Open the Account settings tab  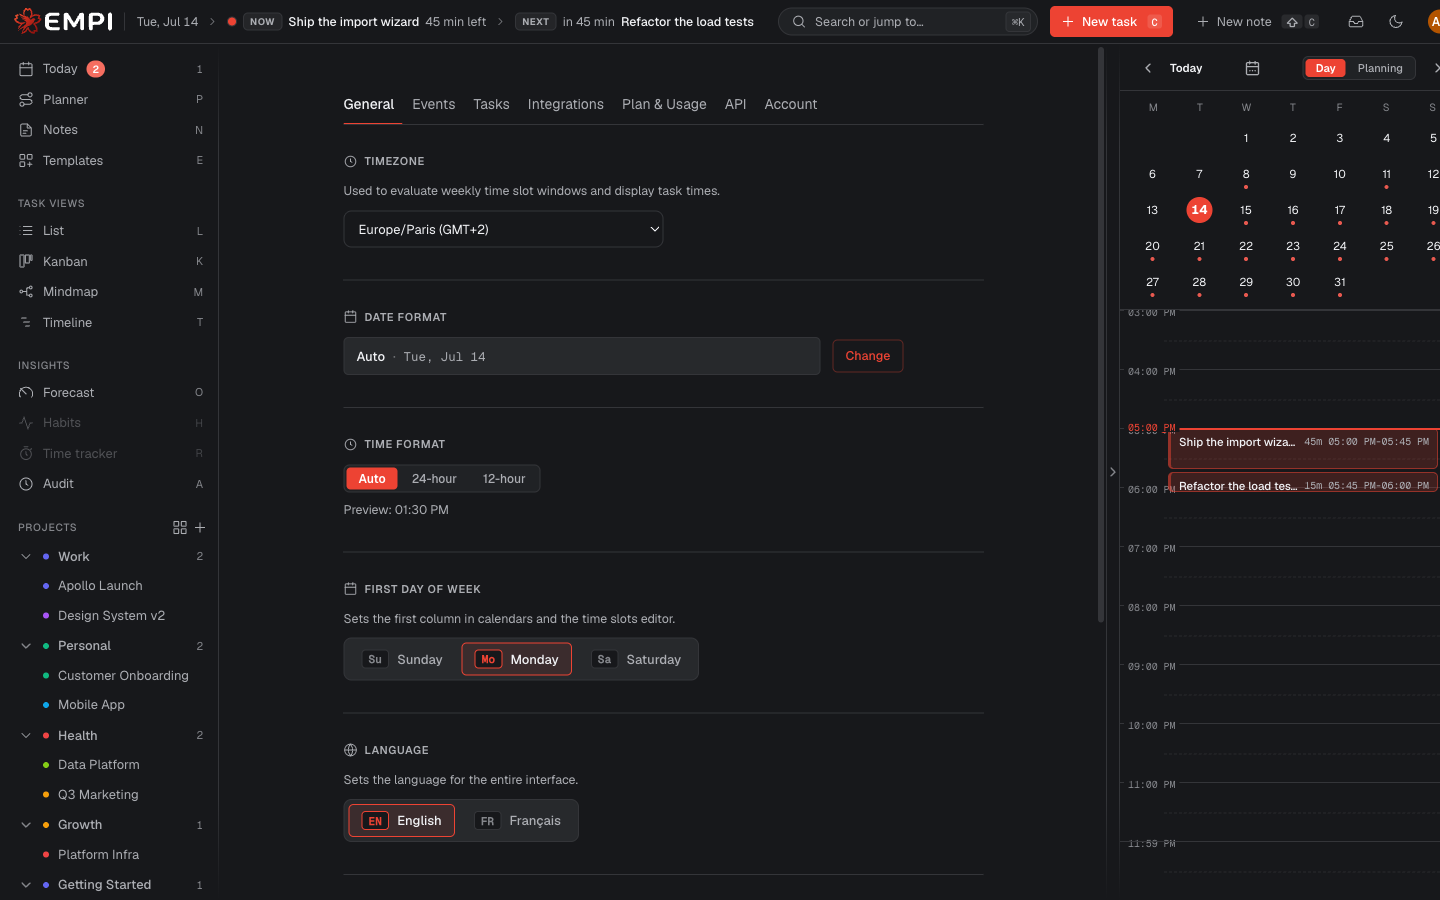pos(790,104)
